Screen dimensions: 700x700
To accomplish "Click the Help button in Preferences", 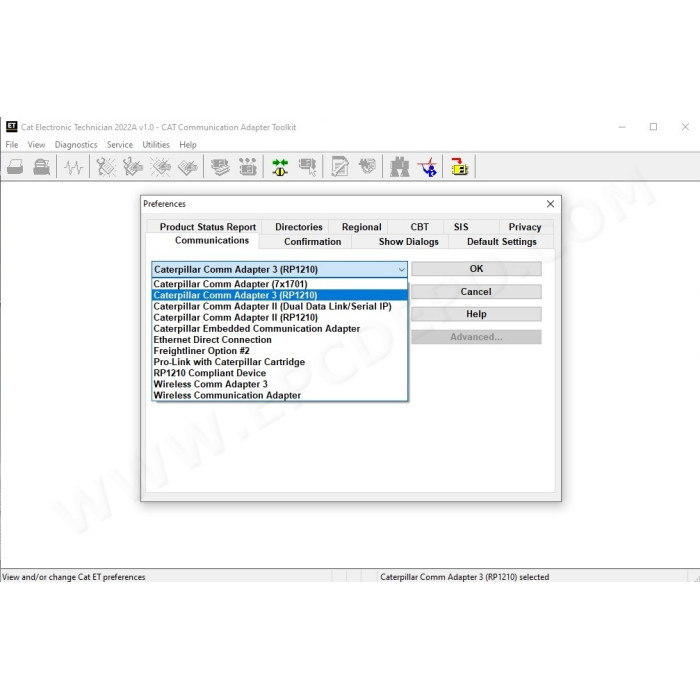I will [476, 314].
